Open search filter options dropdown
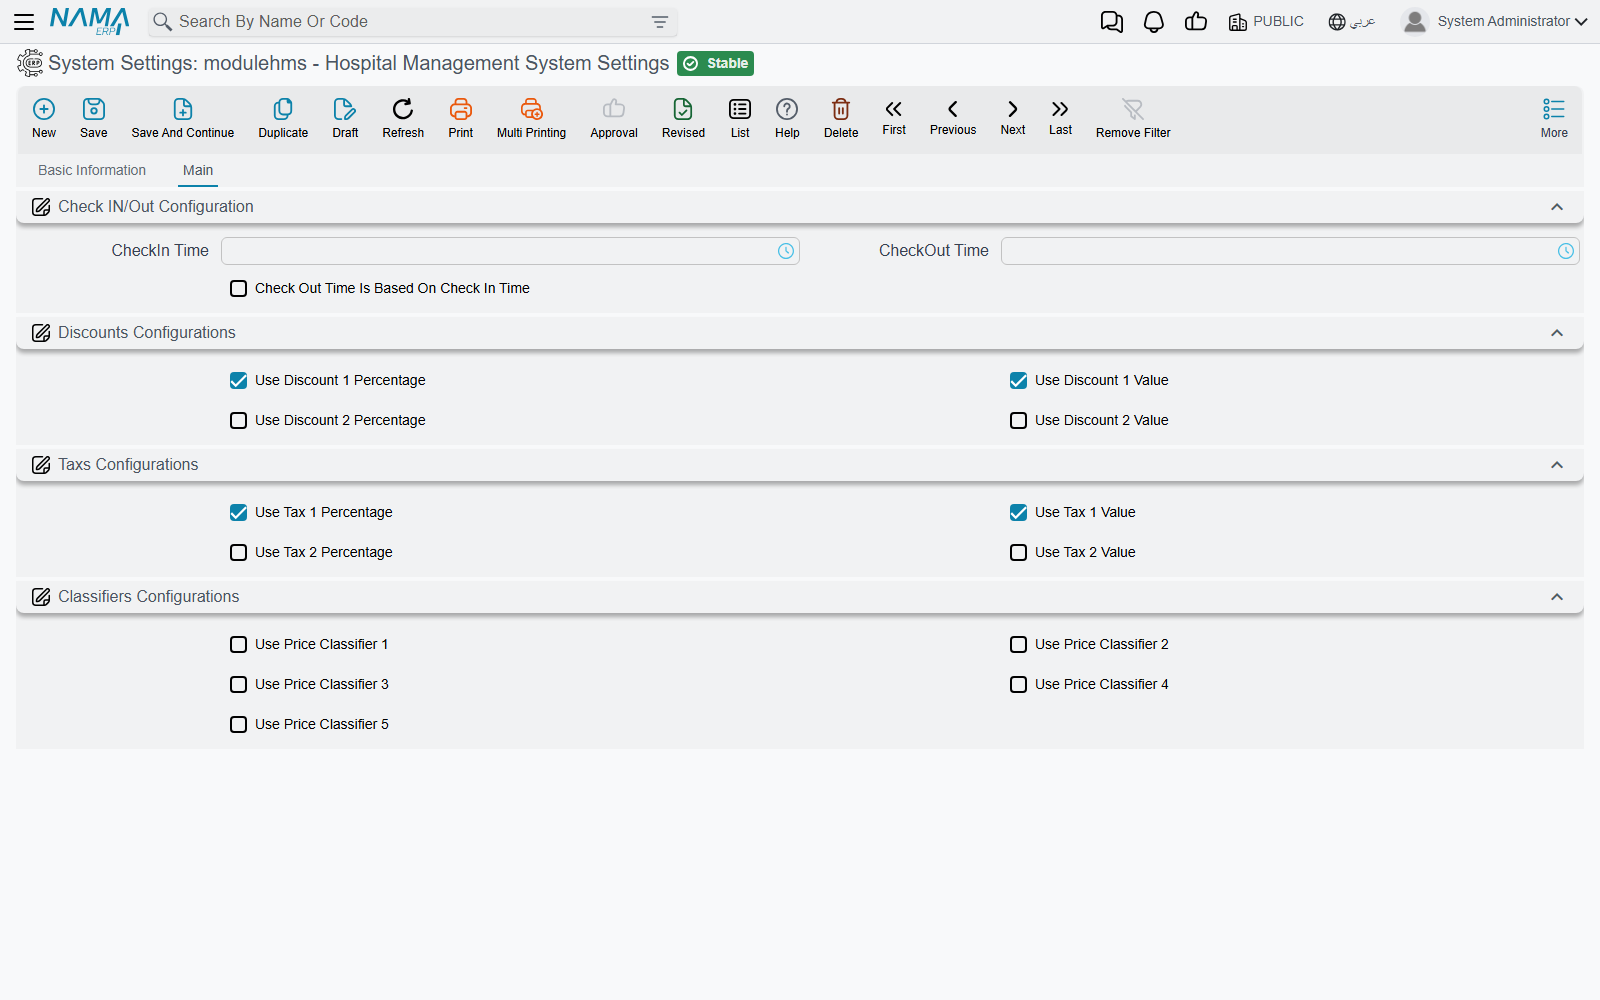 point(660,22)
